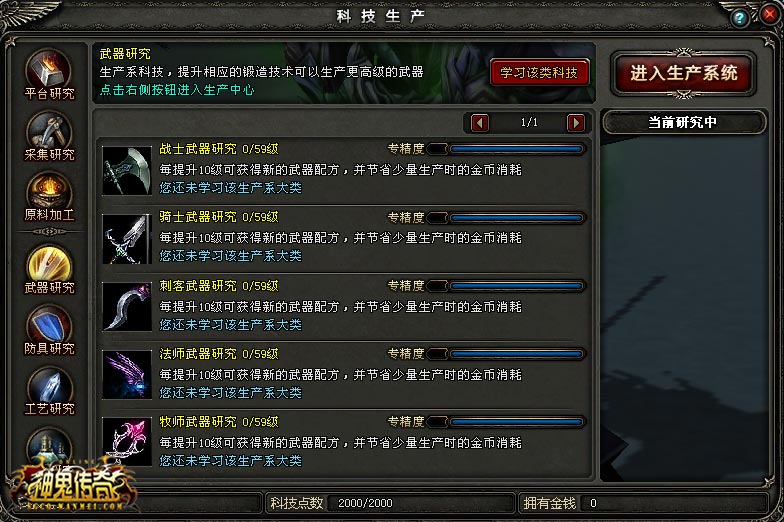Click the knight sword weapon thumbnail
The height and width of the screenshot is (522, 784).
coord(126,238)
